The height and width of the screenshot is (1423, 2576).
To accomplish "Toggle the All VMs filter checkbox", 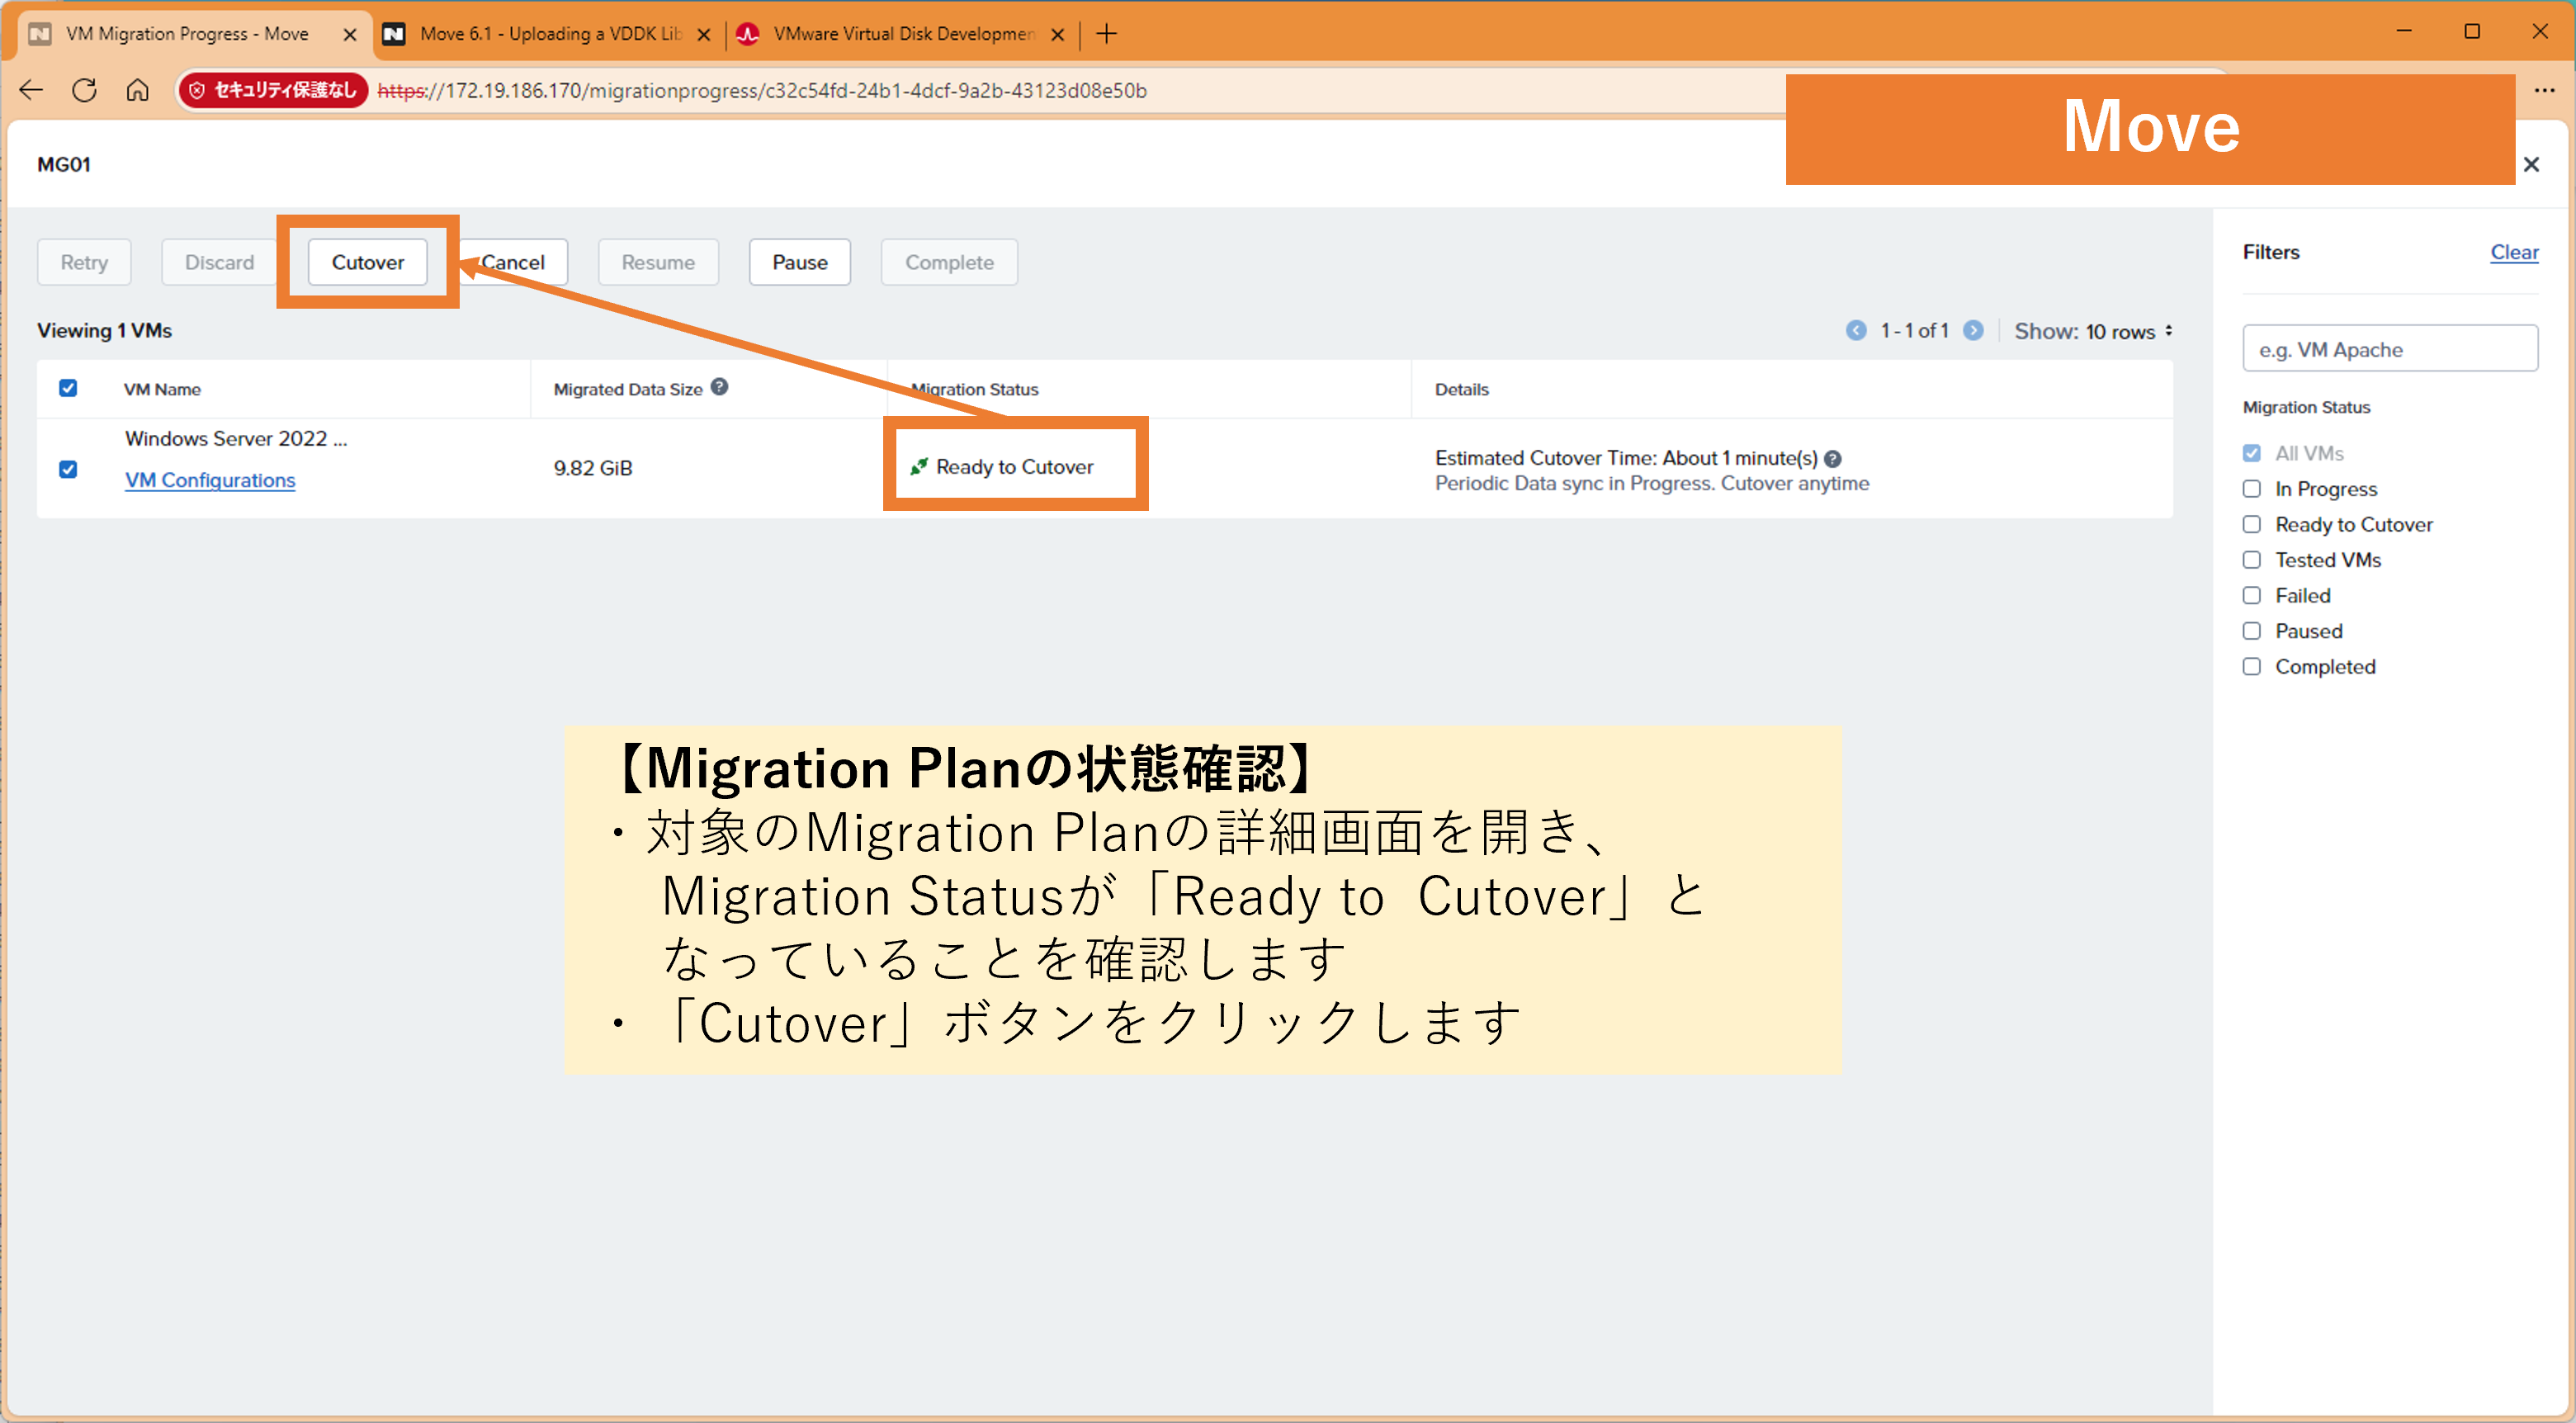I will [x=2251, y=453].
